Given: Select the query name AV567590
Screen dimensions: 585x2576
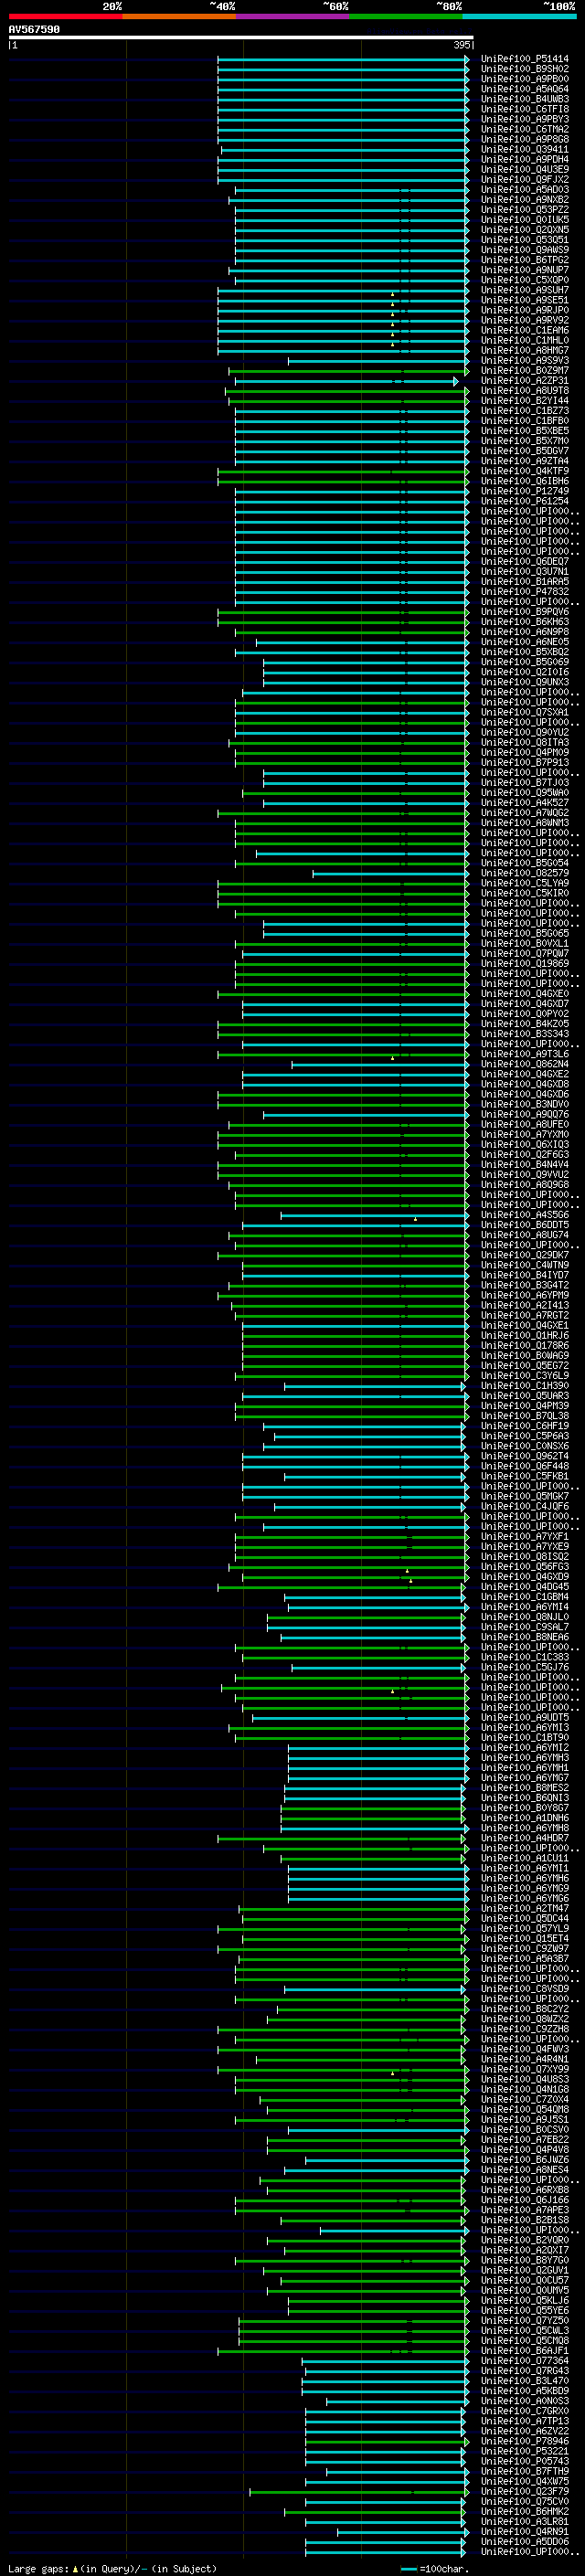Looking at the screenshot, I should (x=34, y=30).
